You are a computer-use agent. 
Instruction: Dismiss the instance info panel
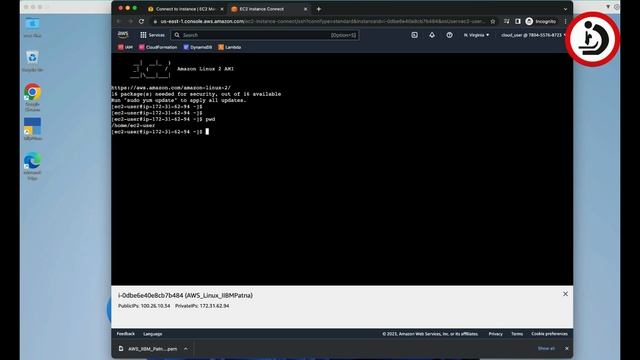565,294
